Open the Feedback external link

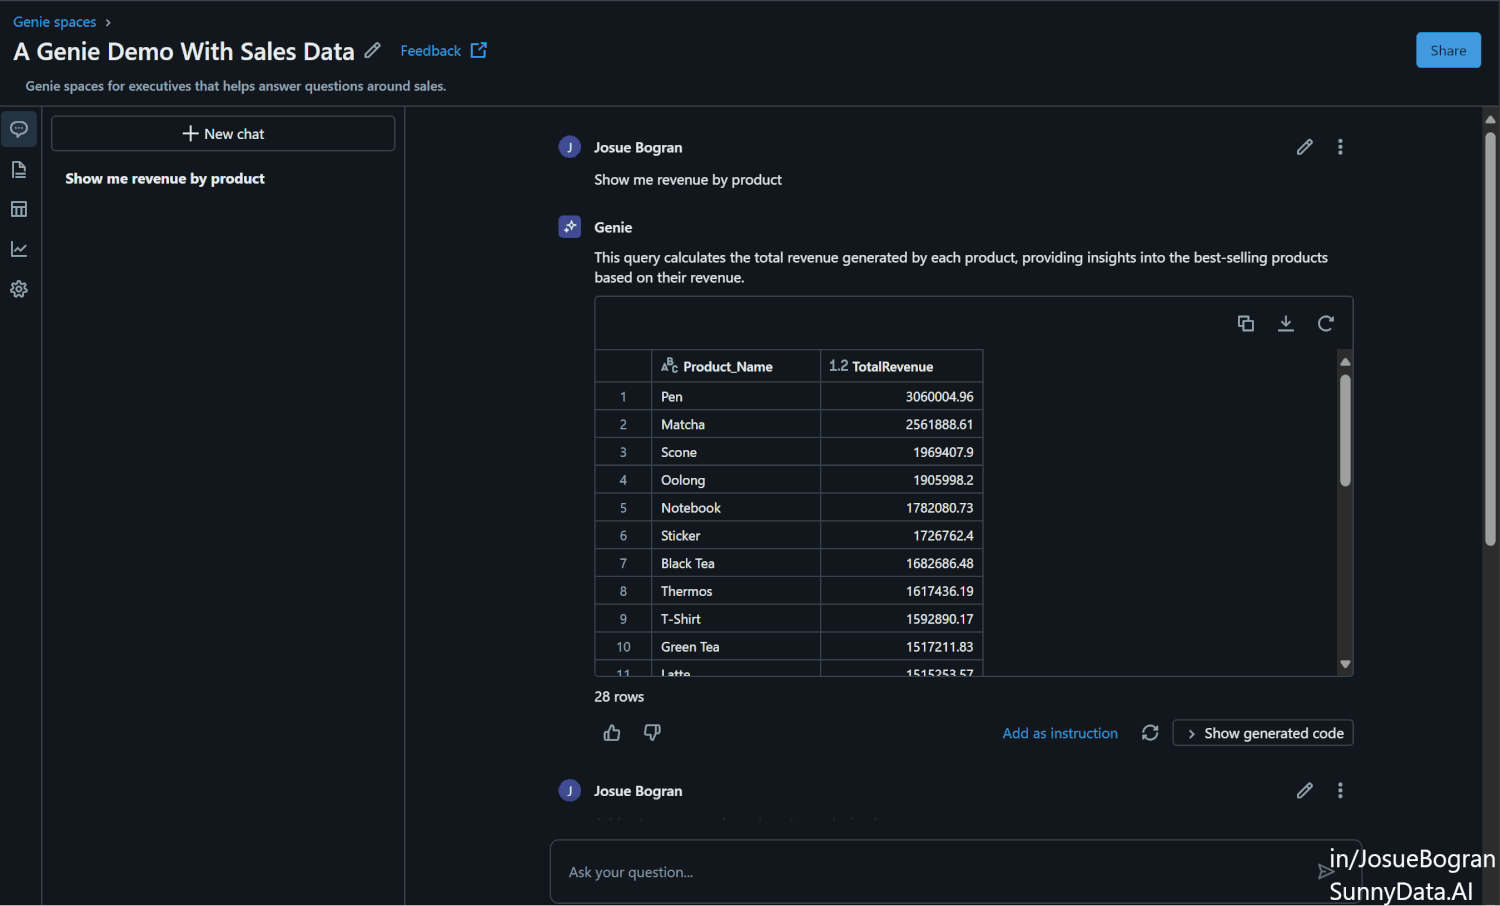coord(430,50)
